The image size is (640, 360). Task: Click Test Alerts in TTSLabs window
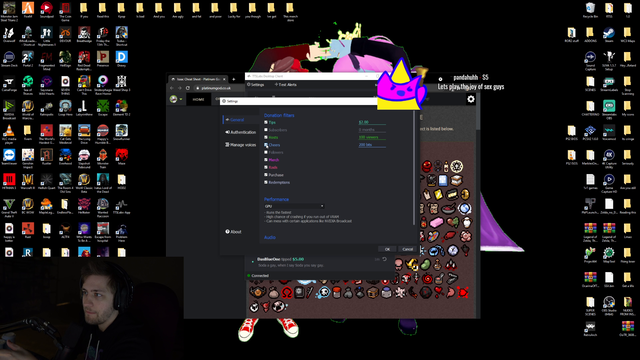pyautogui.click(x=286, y=84)
